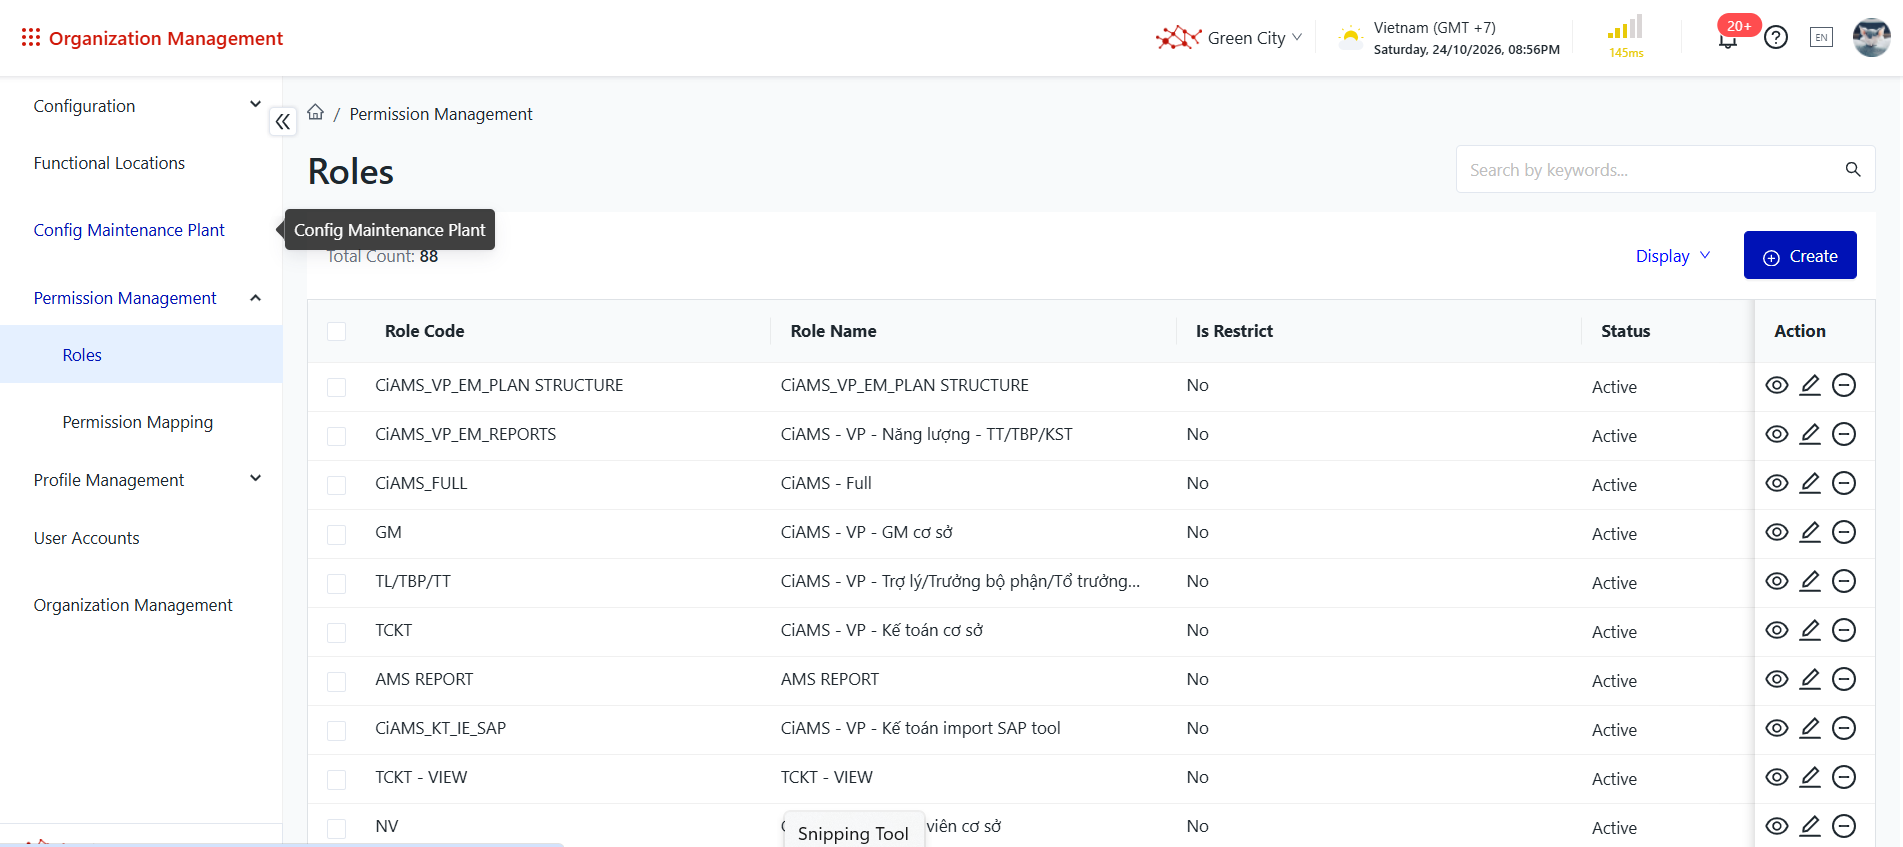Check the network signal 145ms indicator
1903x847 pixels.
pos(1626,37)
